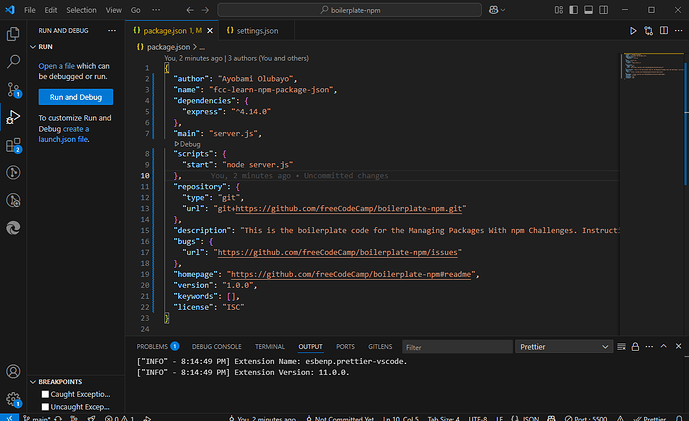Click the VS Code logo icon
Viewport: 689px width, 421px height.
10,10
